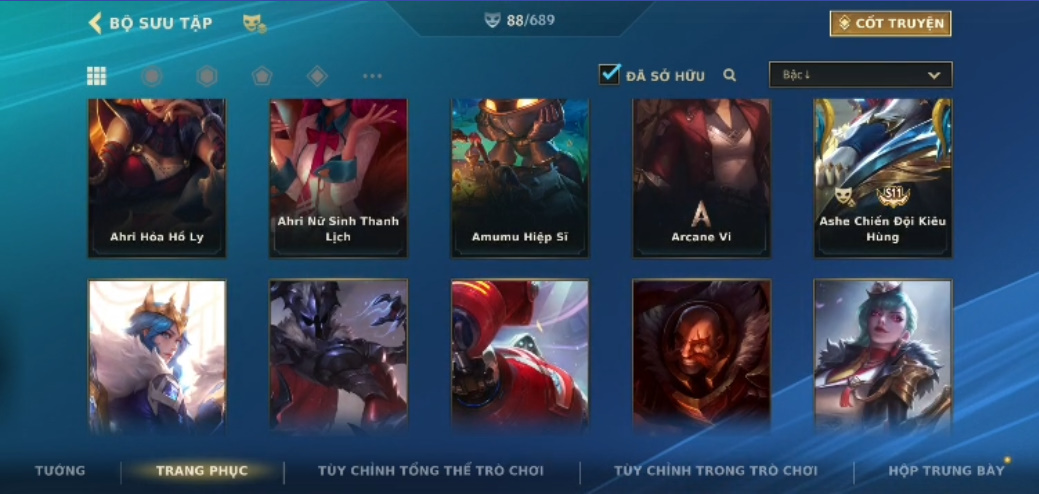This screenshot has height=494, width=1039.
Task: Uncheck the Đã Sở Hữu checkbox
Action: coord(609,74)
